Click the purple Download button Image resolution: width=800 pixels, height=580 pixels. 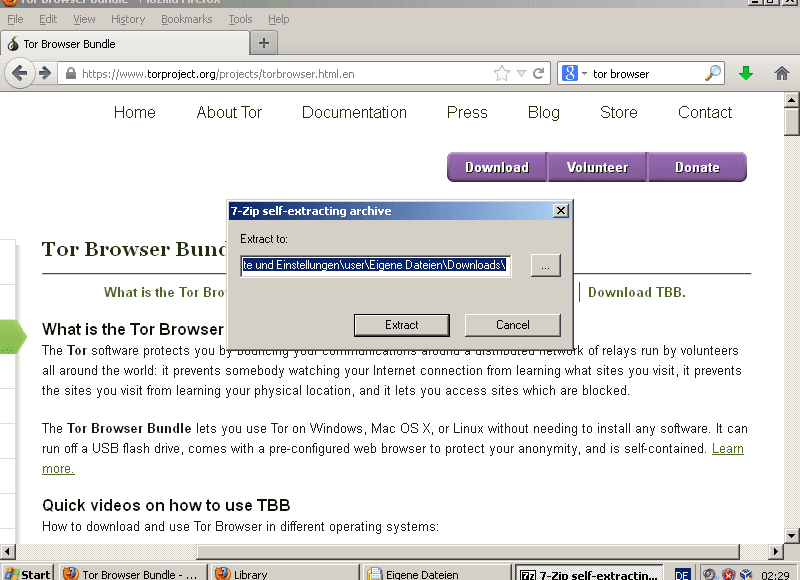[x=496, y=167]
